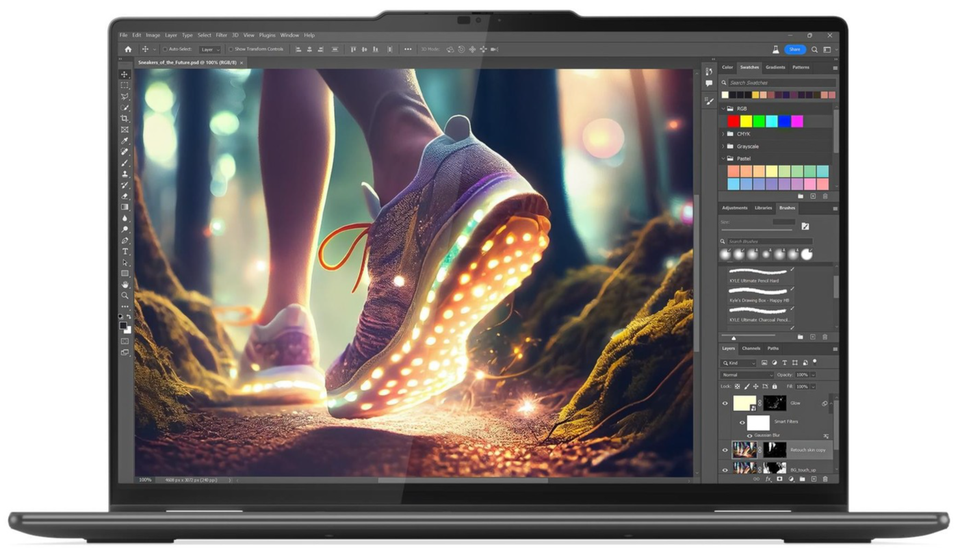Enable the Auto-Select checkbox
This screenshot has height=555, width=960.
tap(165, 49)
